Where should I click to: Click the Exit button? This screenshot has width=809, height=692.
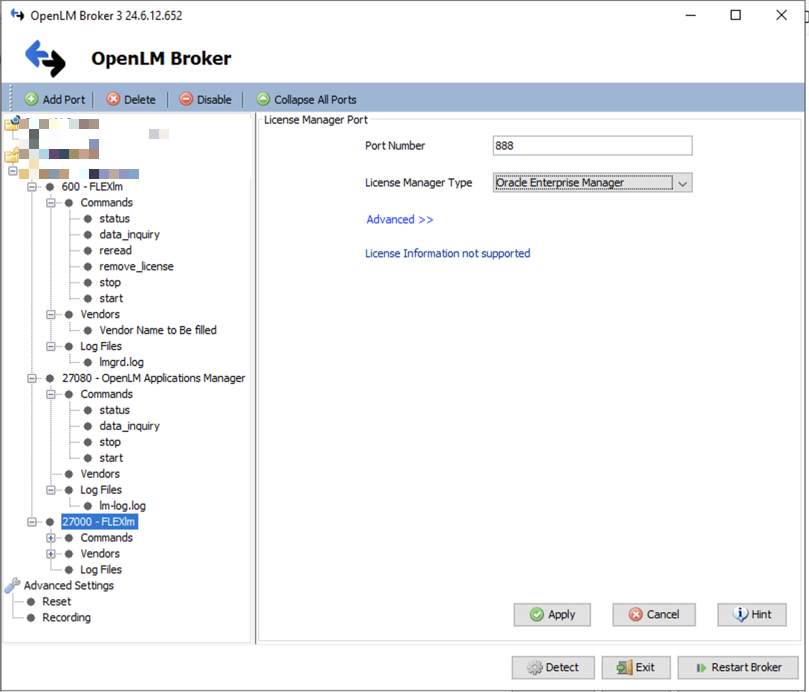(635, 667)
